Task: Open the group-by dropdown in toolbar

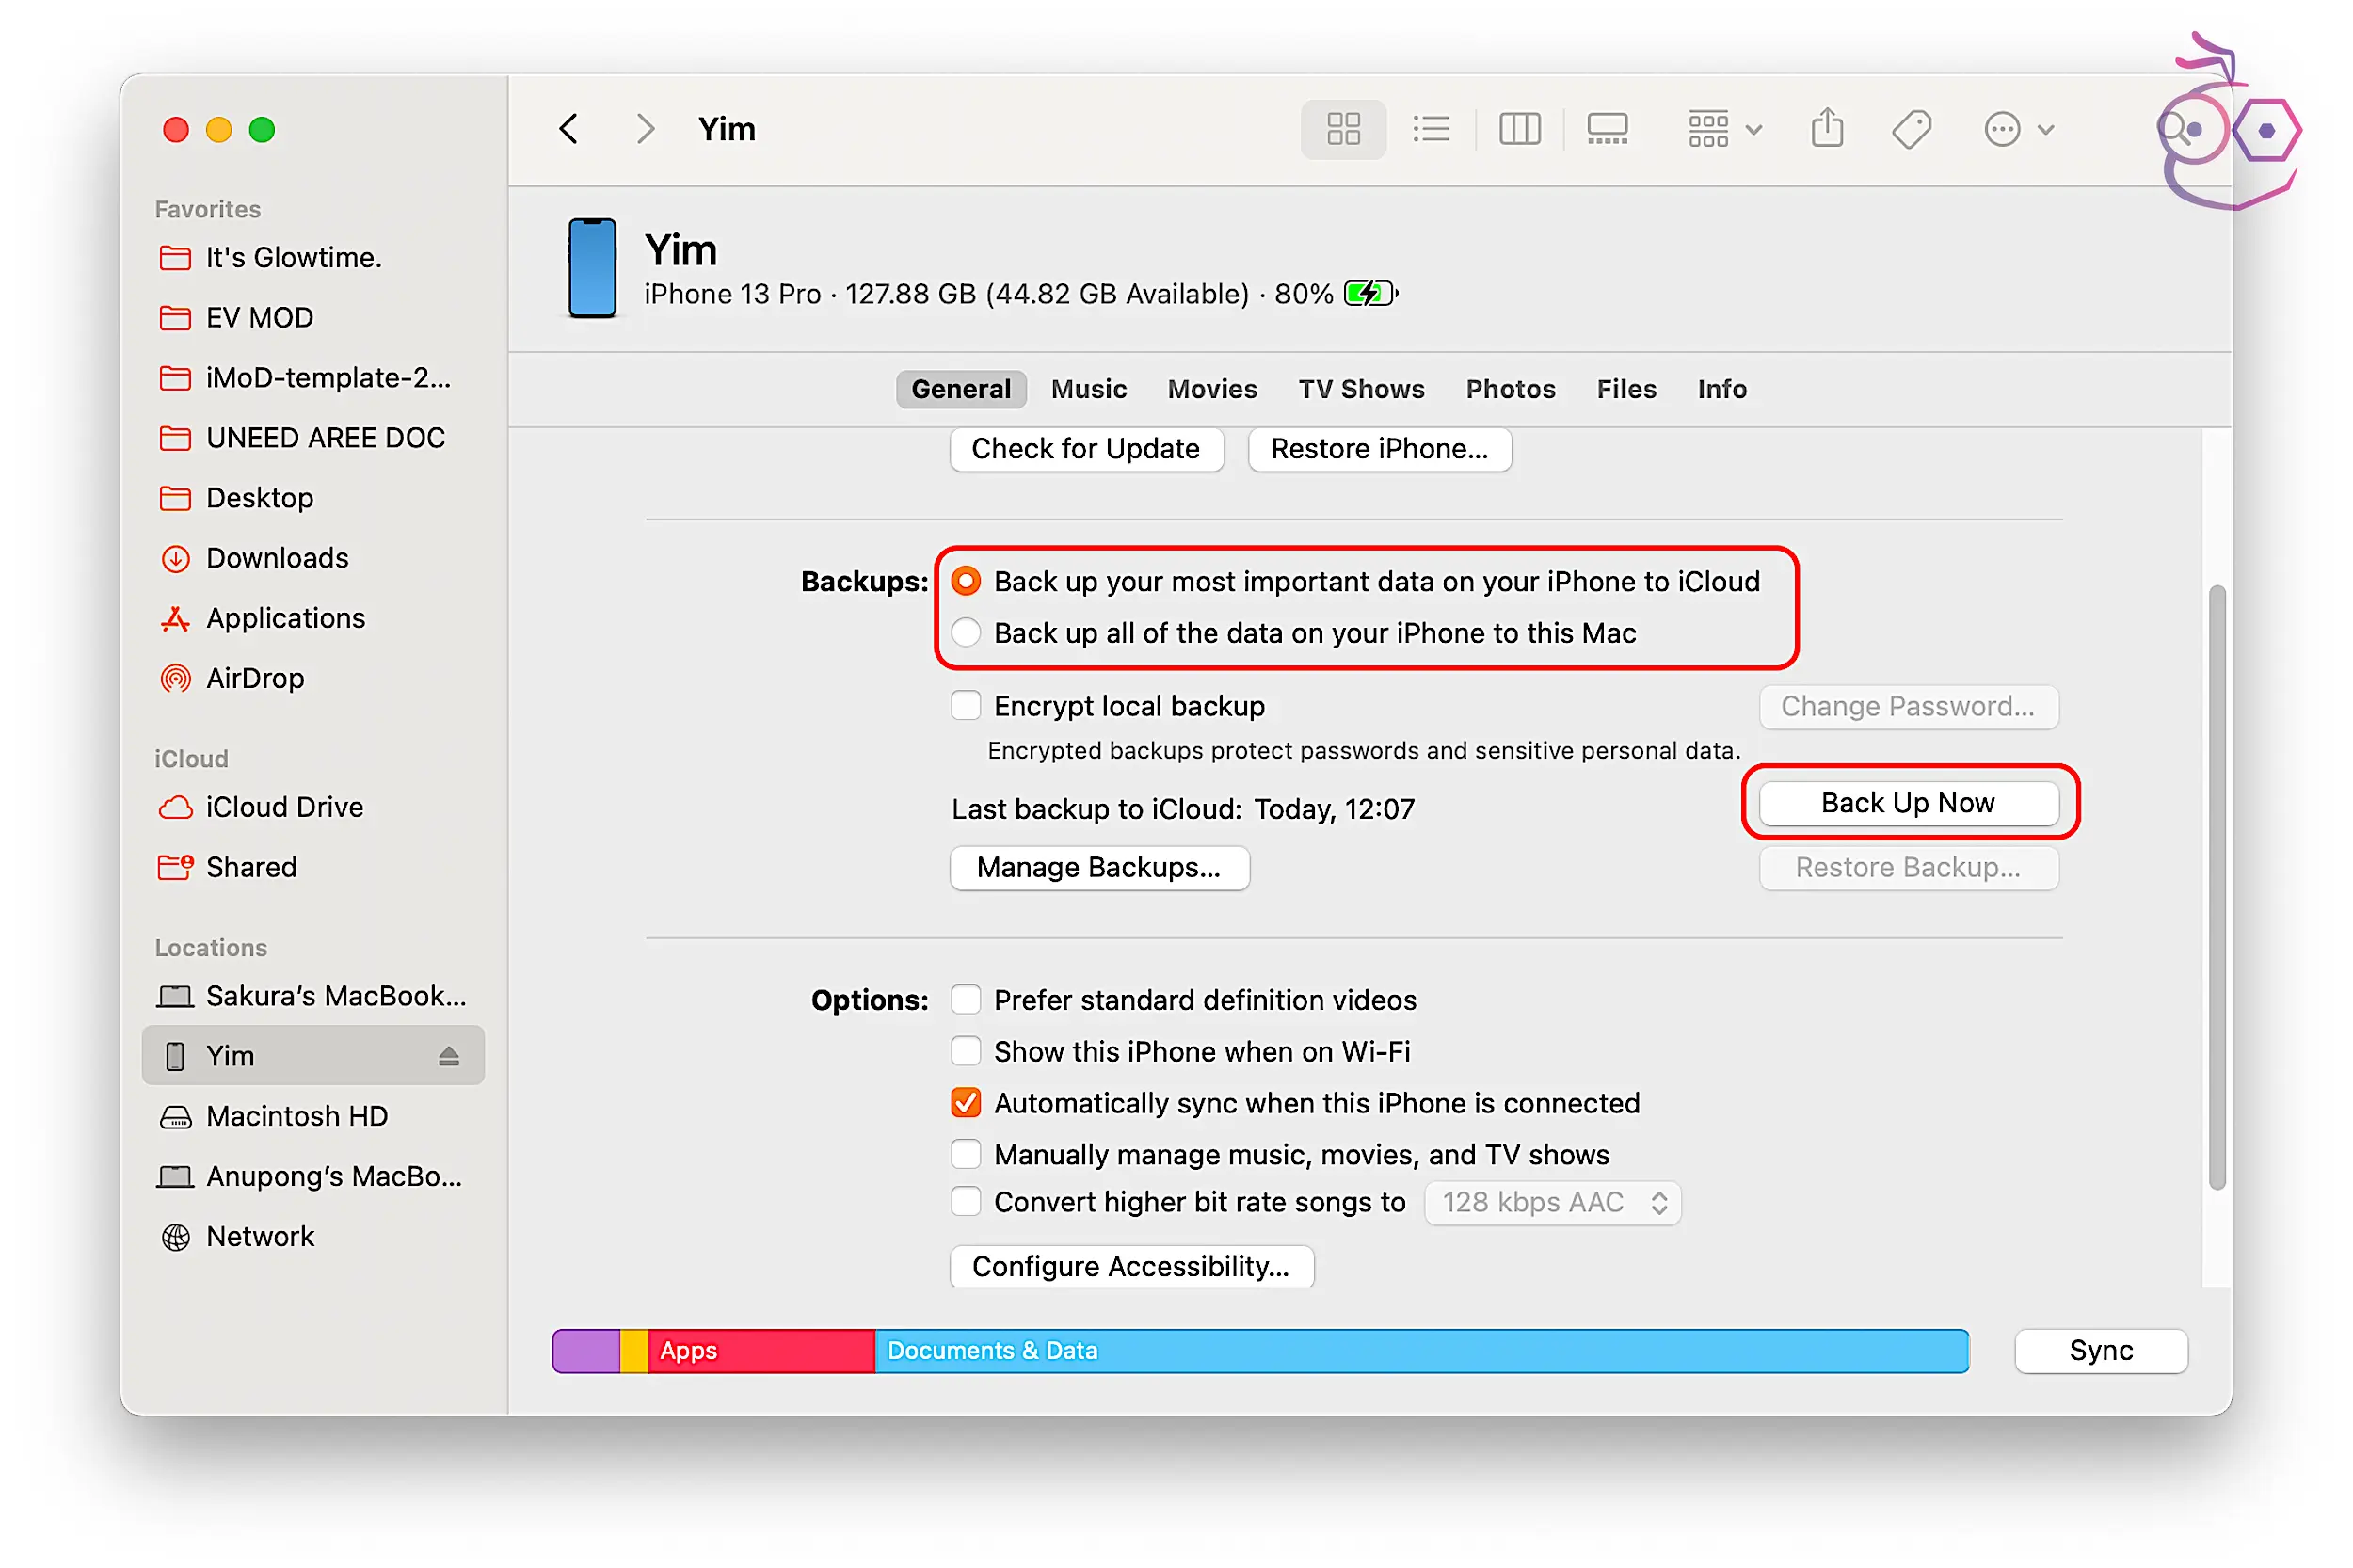Action: click(1723, 129)
